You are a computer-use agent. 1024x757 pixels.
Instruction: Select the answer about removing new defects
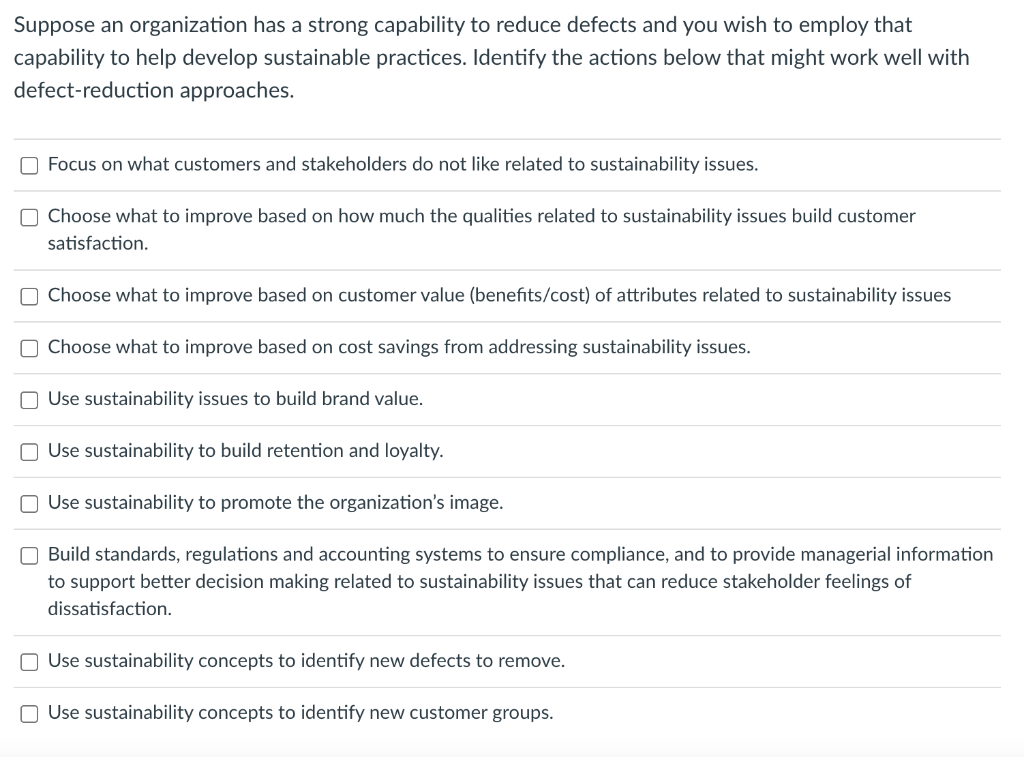pos(306,661)
